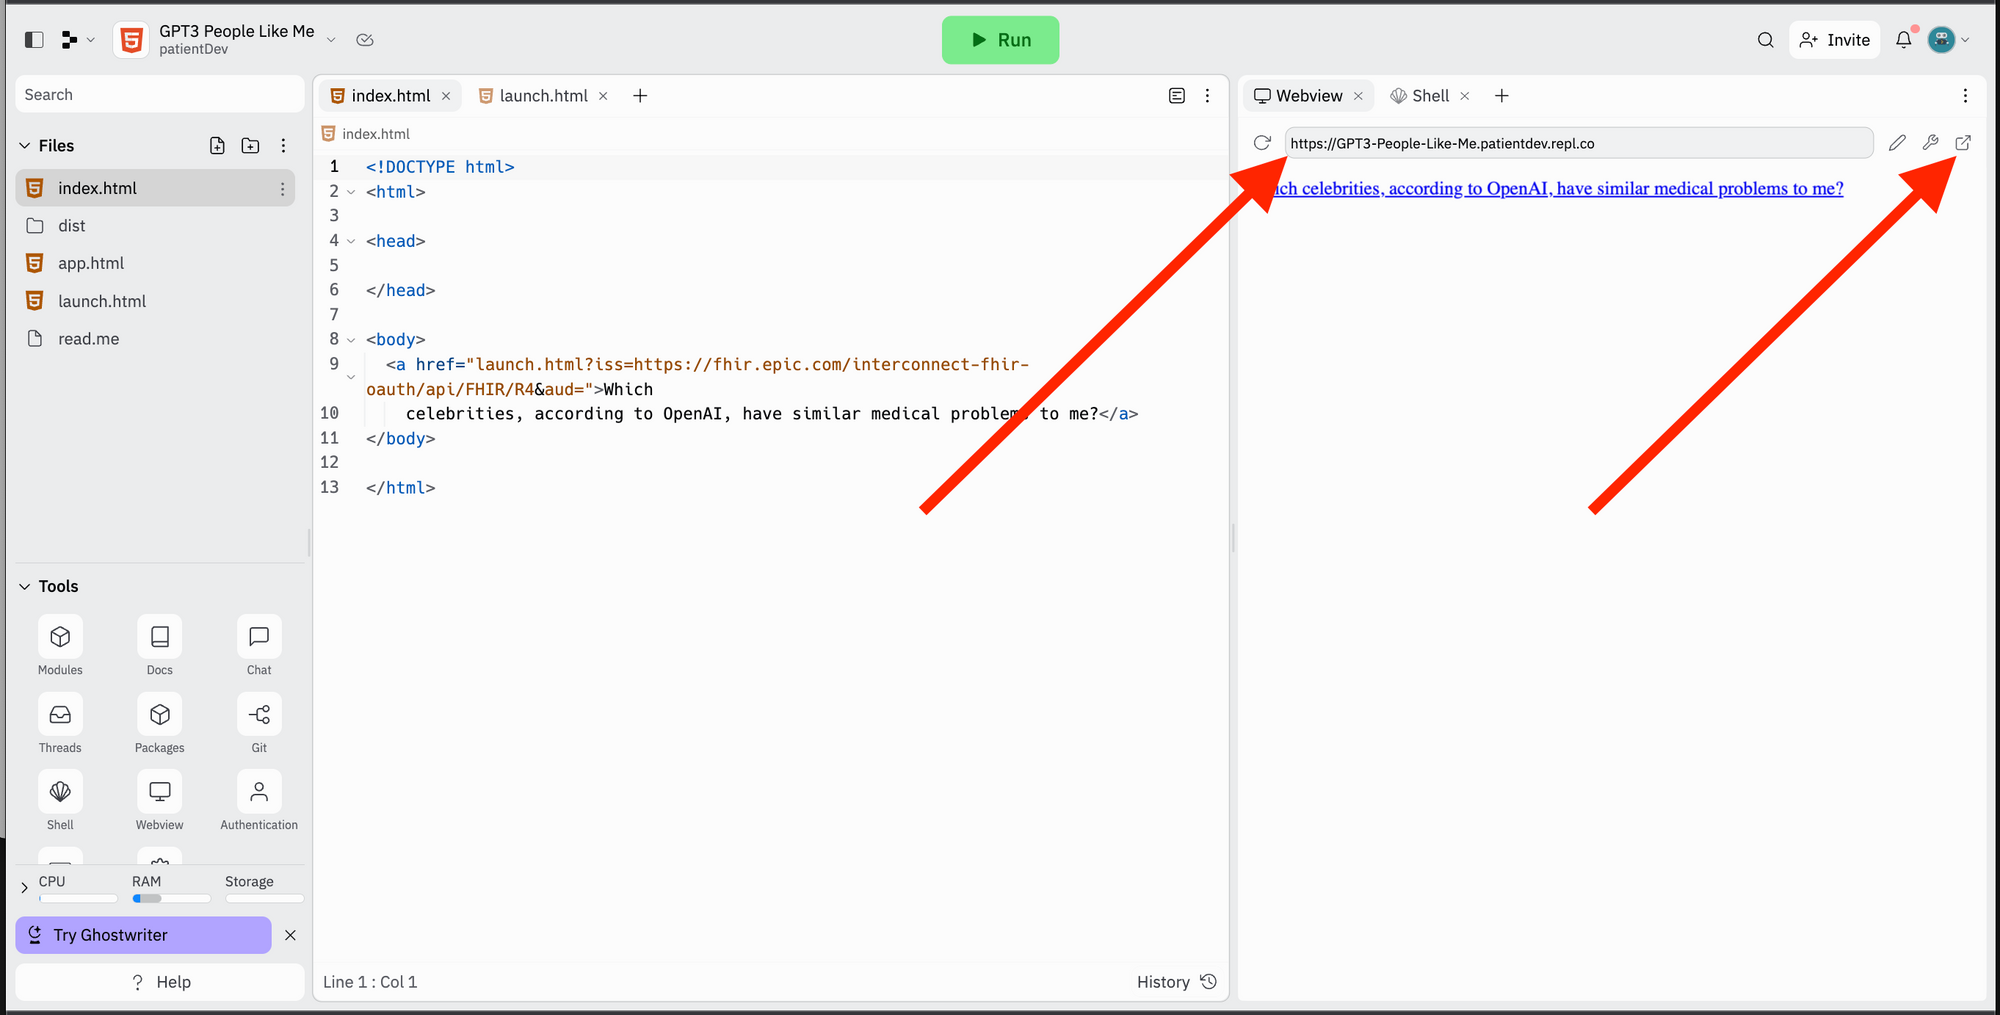2000x1015 pixels.
Task: Open the editor pane options menu
Action: 1207,96
